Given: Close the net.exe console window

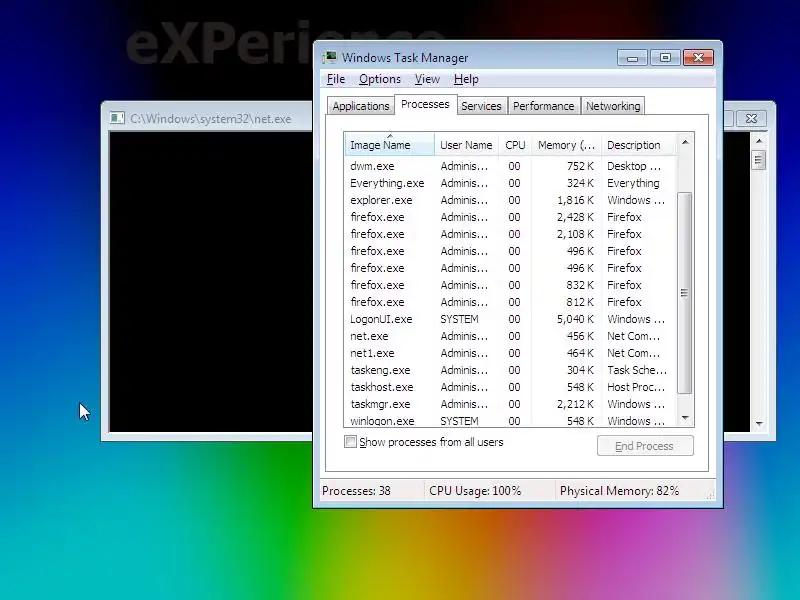Looking at the screenshot, I should point(751,118).
